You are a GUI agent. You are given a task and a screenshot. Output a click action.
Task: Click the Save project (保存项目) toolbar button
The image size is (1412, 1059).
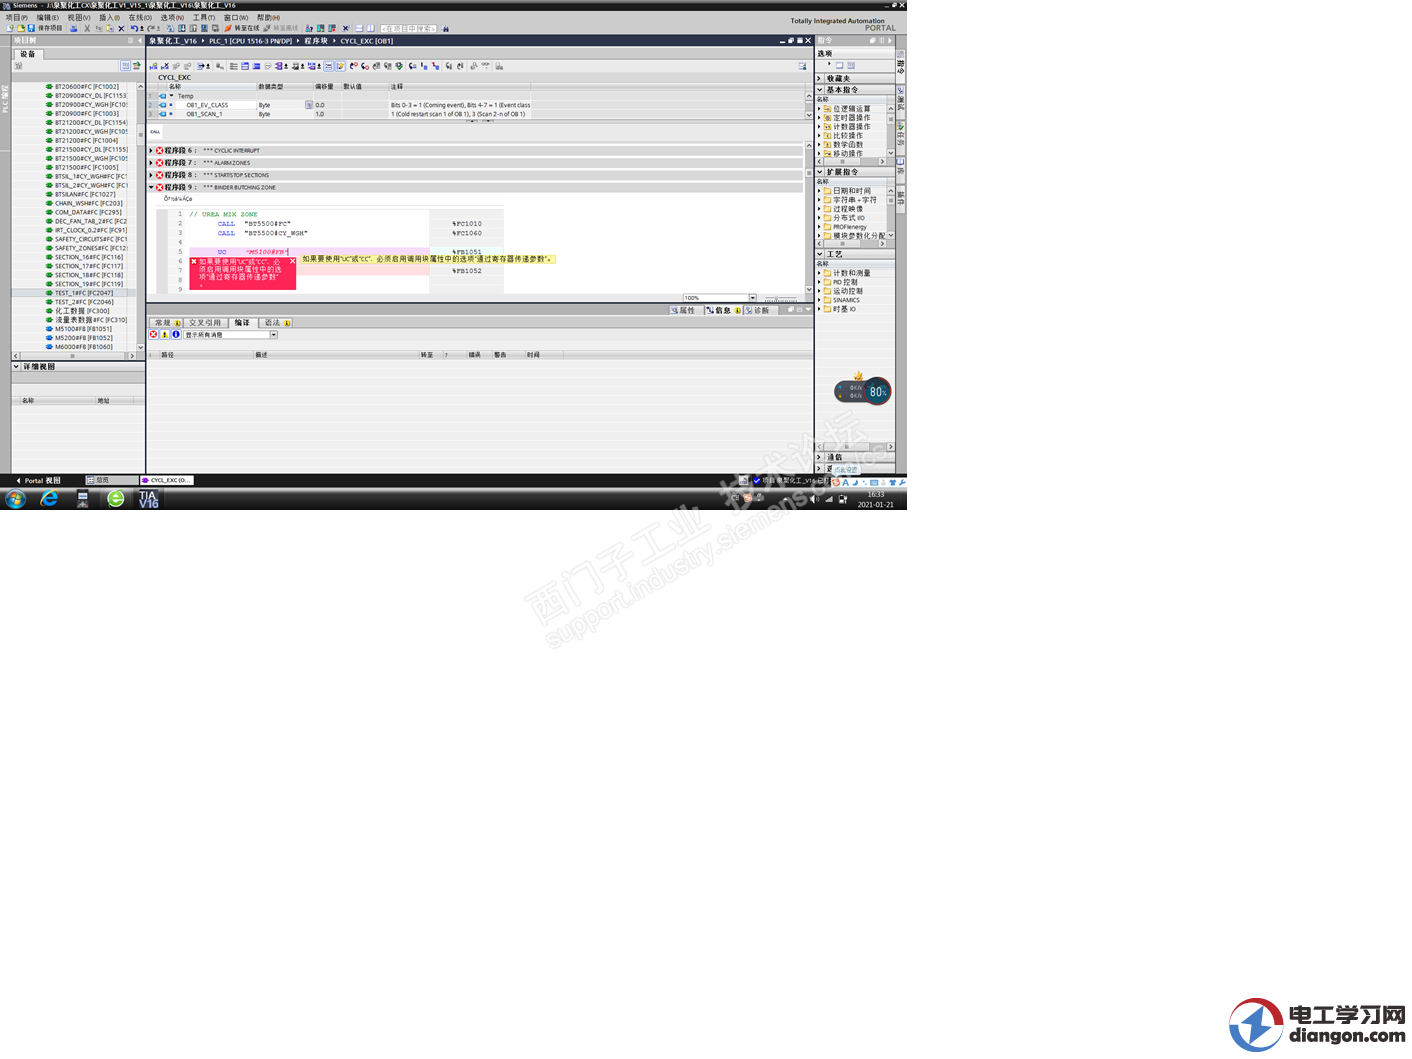(43, 28)
